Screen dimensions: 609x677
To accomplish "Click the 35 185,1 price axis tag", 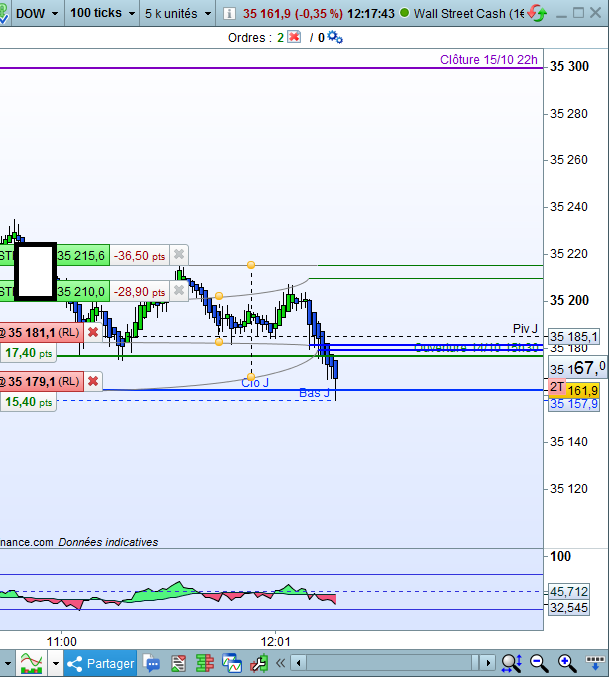I will [x=574, y=336].
